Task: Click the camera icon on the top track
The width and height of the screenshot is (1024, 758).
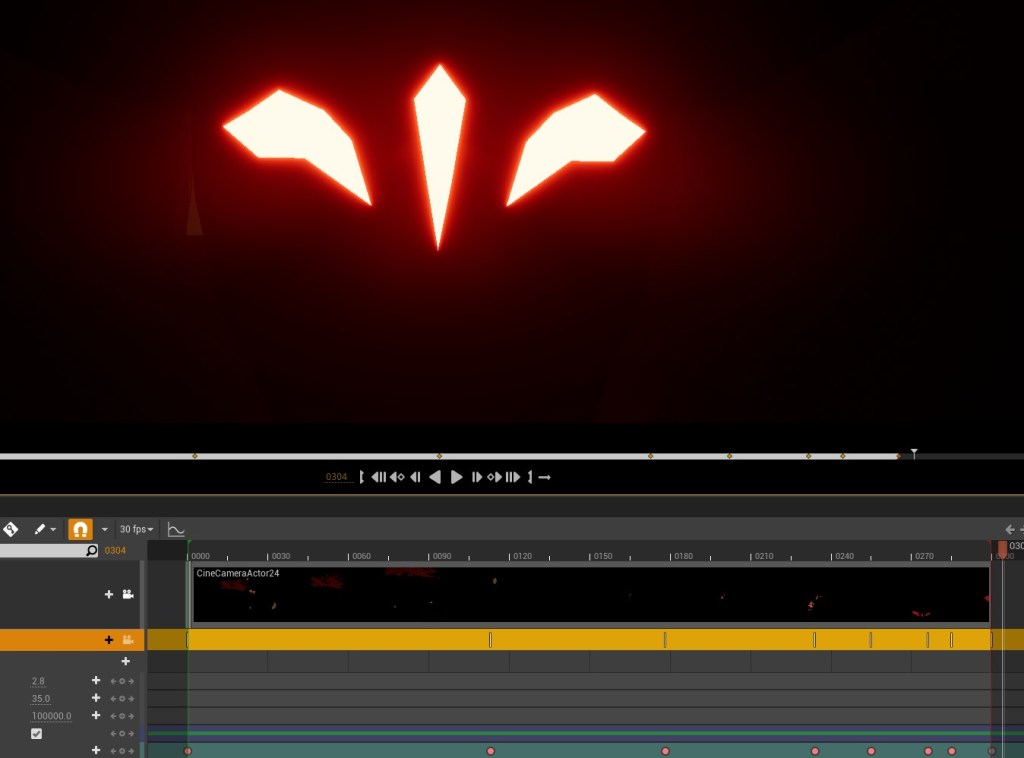Action: click(x=128, y=594)
